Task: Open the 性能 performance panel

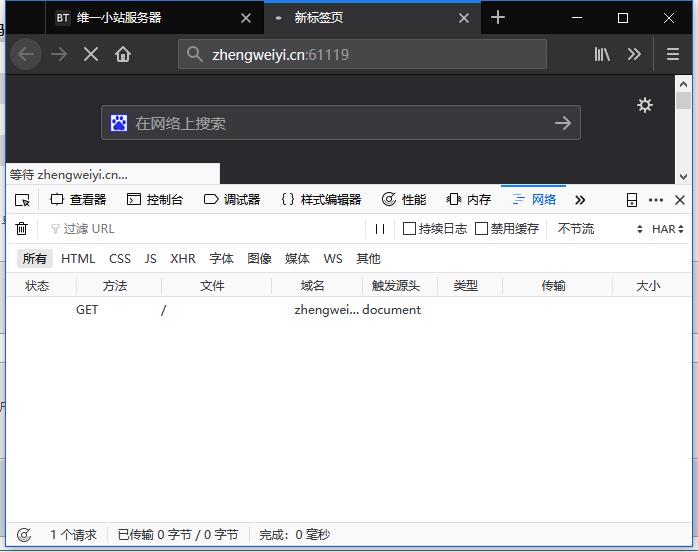Action: [404, 200]
